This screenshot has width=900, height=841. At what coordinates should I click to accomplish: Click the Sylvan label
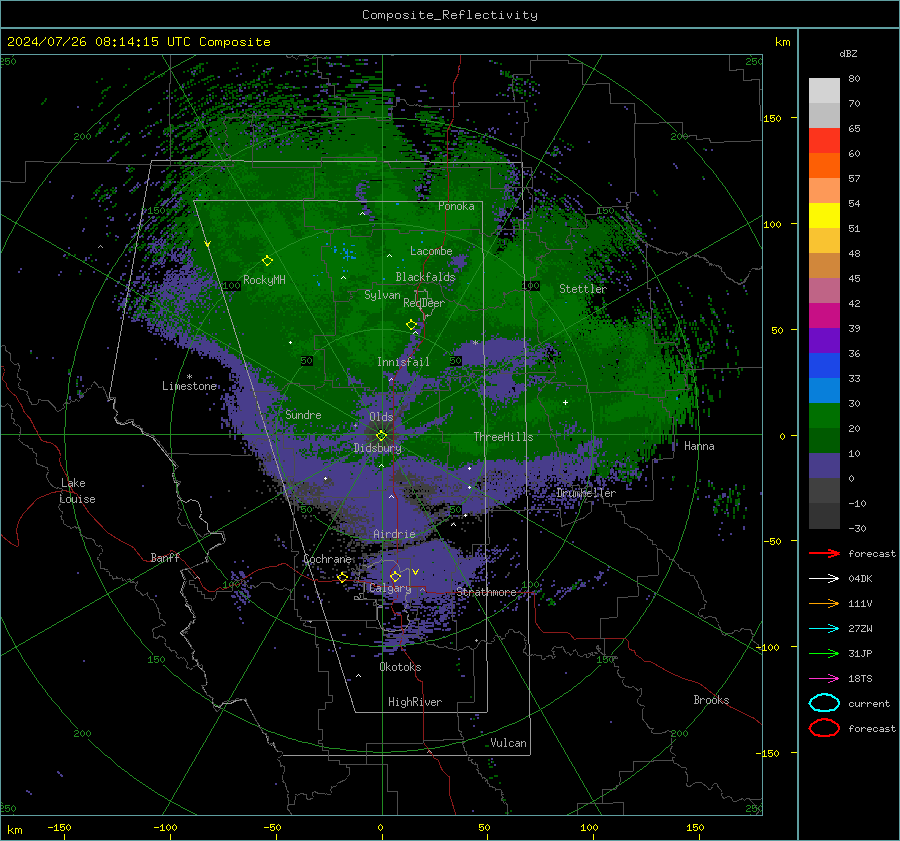pyautogui.click(x=382, y=295)
